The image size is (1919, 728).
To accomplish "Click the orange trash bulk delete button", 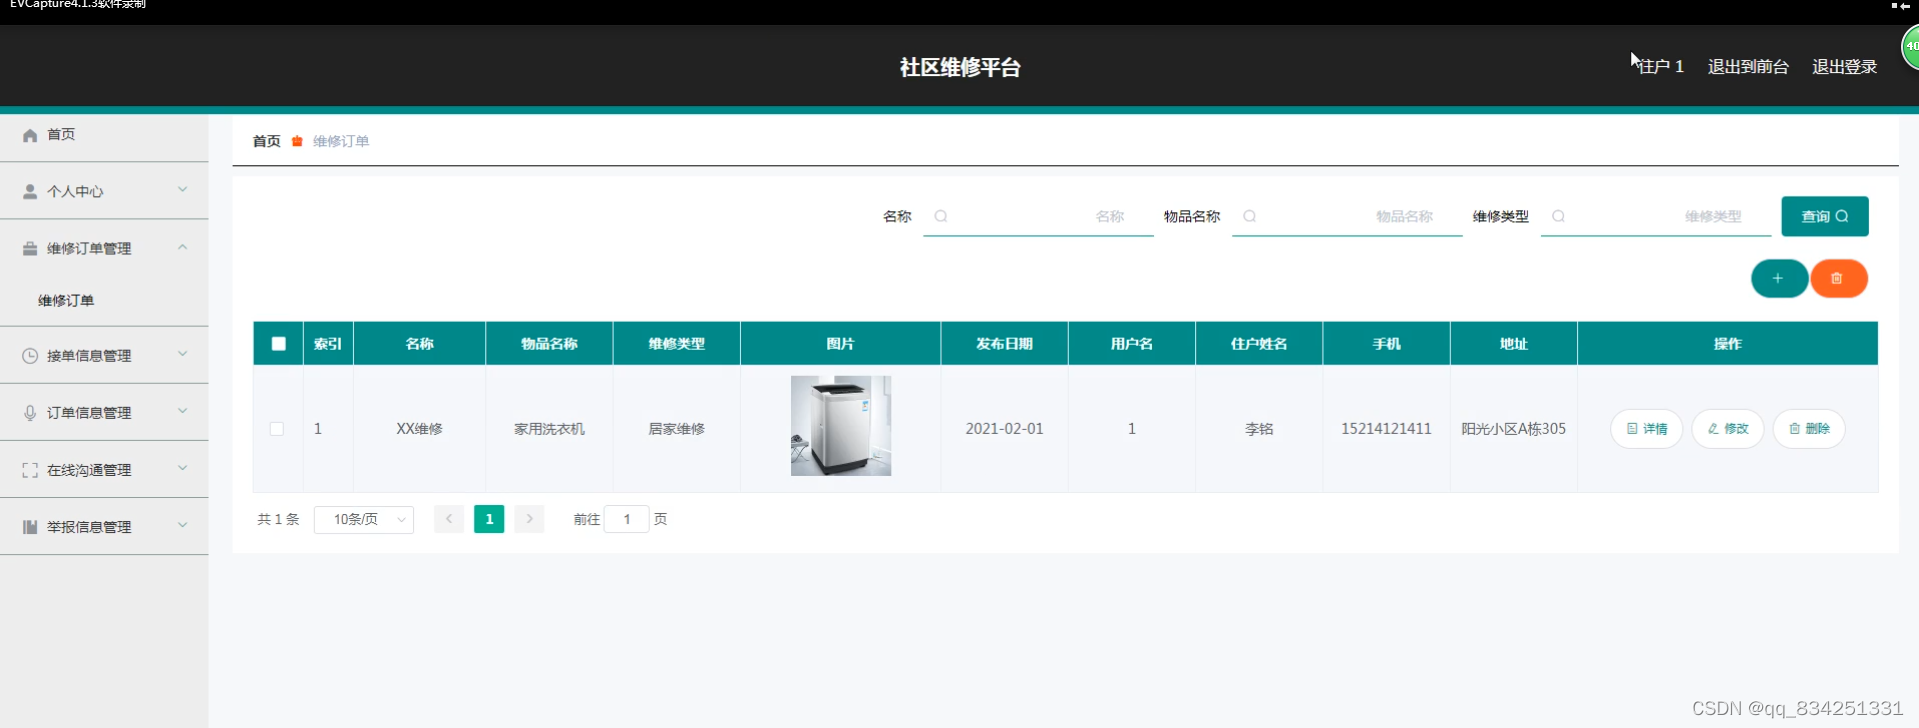I will click(x=1838, y=278).
